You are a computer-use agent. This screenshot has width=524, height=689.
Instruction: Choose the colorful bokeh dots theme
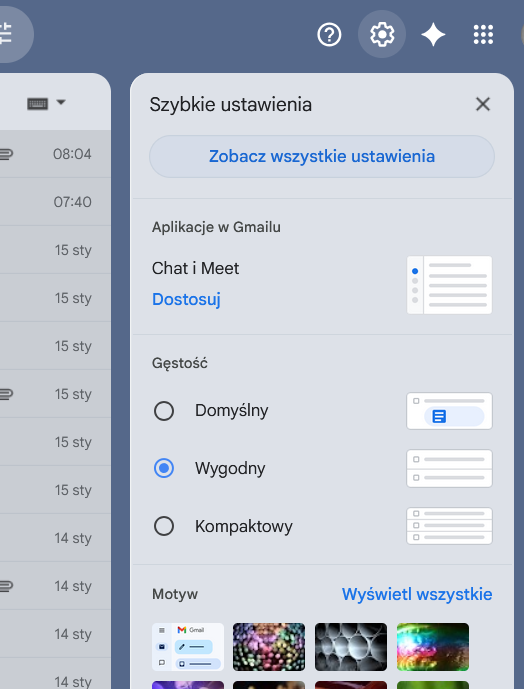pos(269,647)
